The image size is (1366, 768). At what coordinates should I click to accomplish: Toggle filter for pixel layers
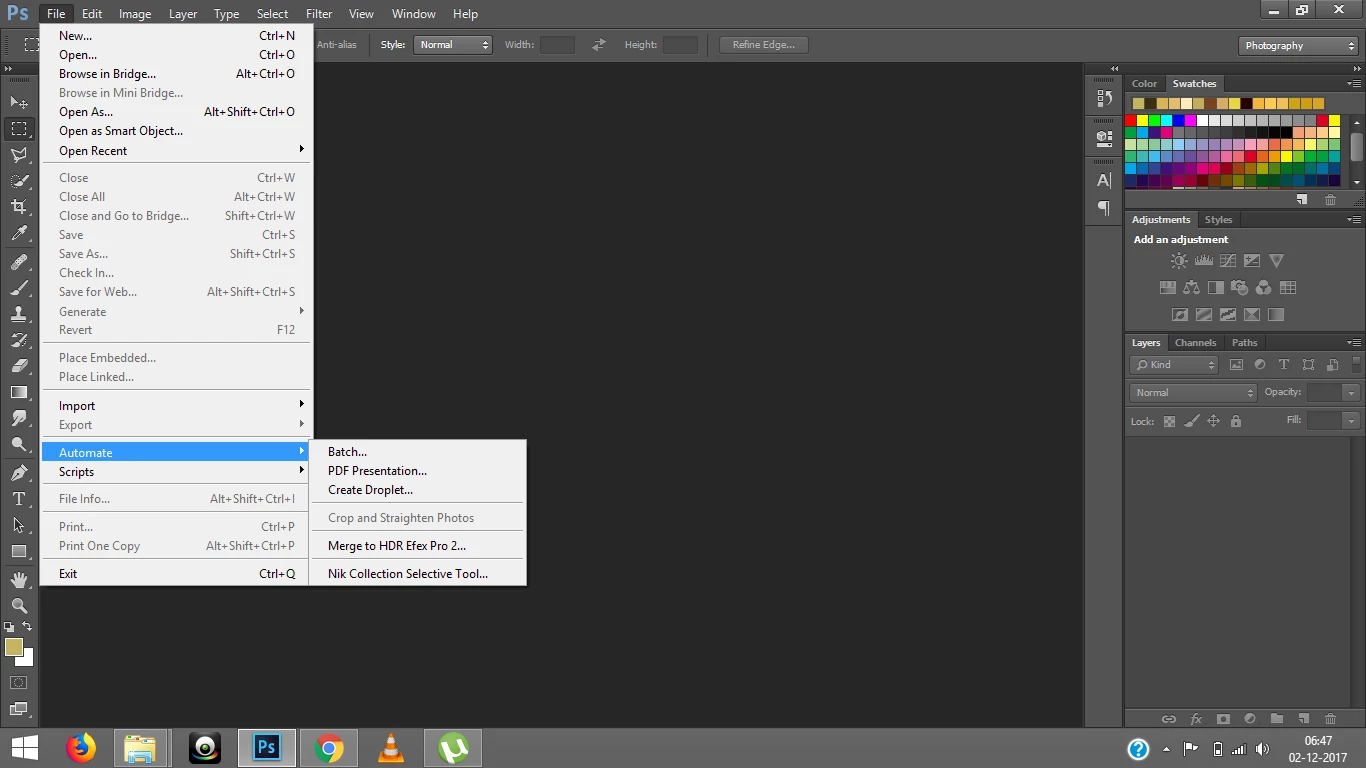point(1236,365)
